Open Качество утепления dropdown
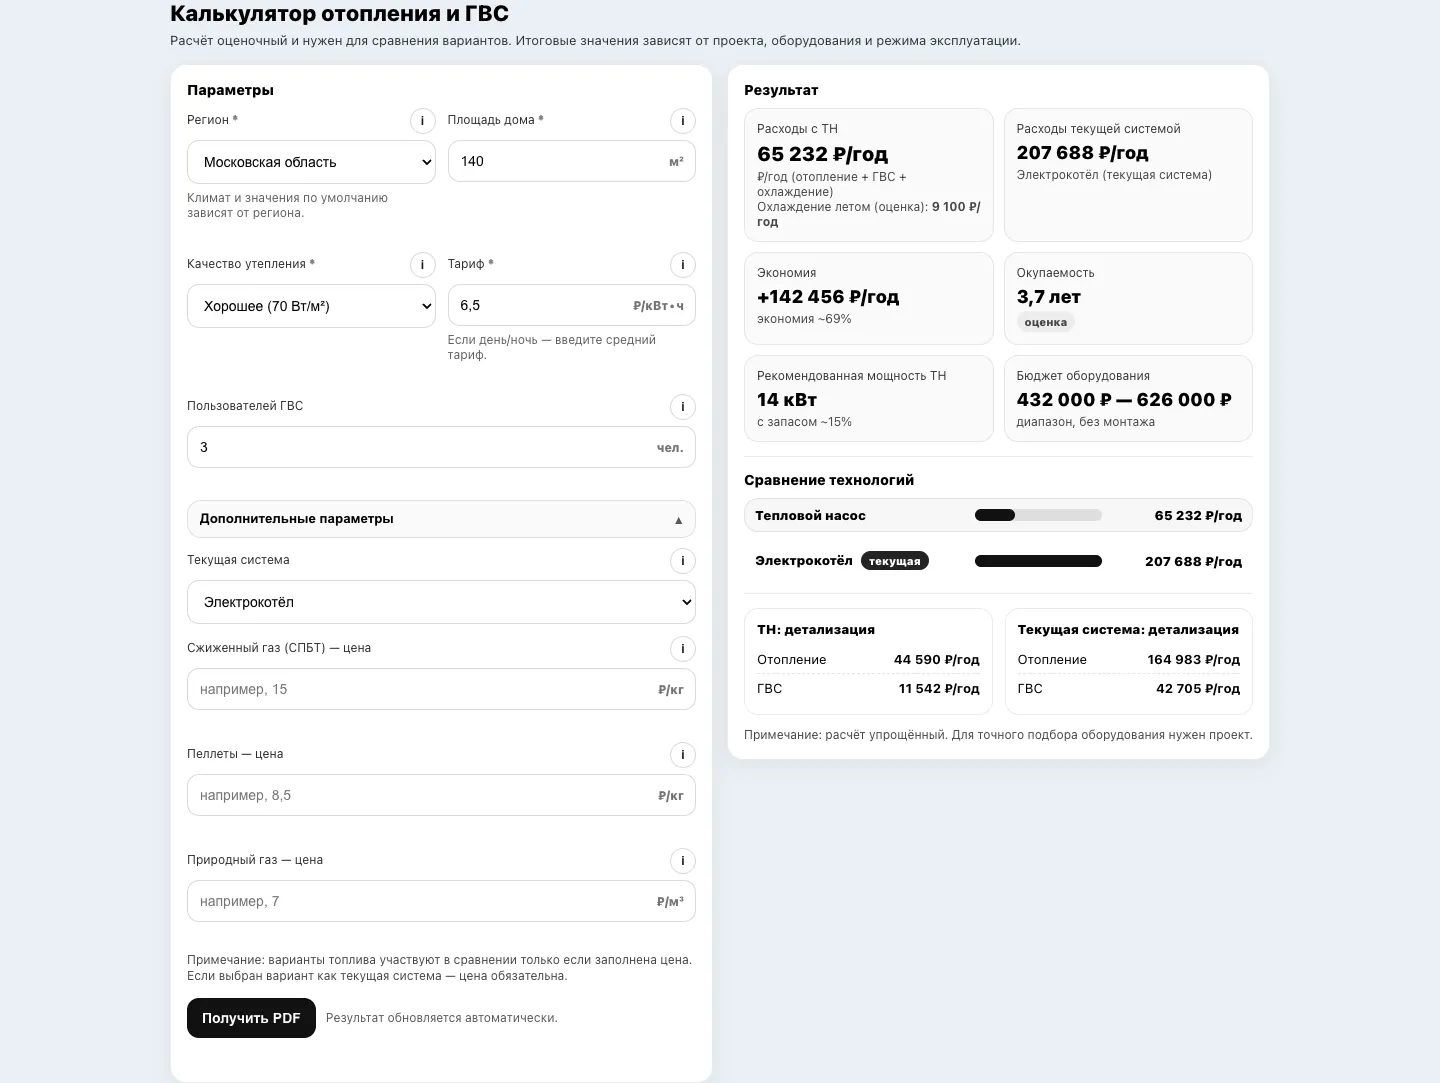1440x1083 pixels. pos(311,306)
